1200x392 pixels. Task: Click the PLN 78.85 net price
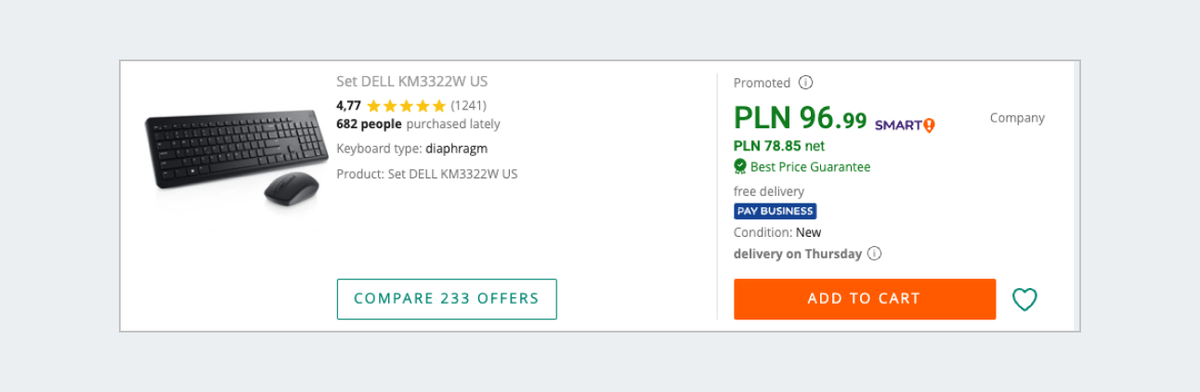(x=779, y=146)
